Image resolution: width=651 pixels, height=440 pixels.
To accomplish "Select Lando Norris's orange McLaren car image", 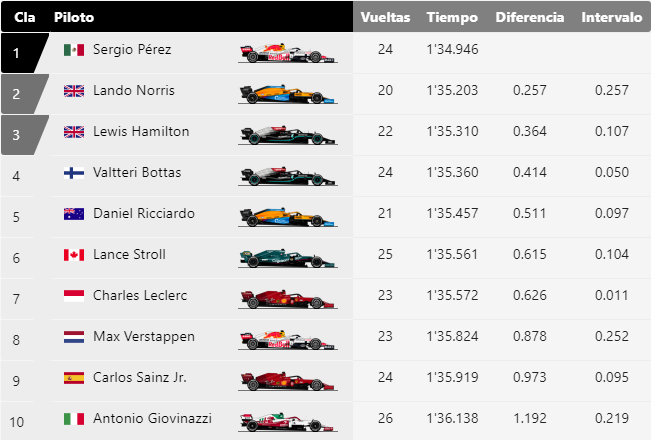I will (x=287, y=94).
